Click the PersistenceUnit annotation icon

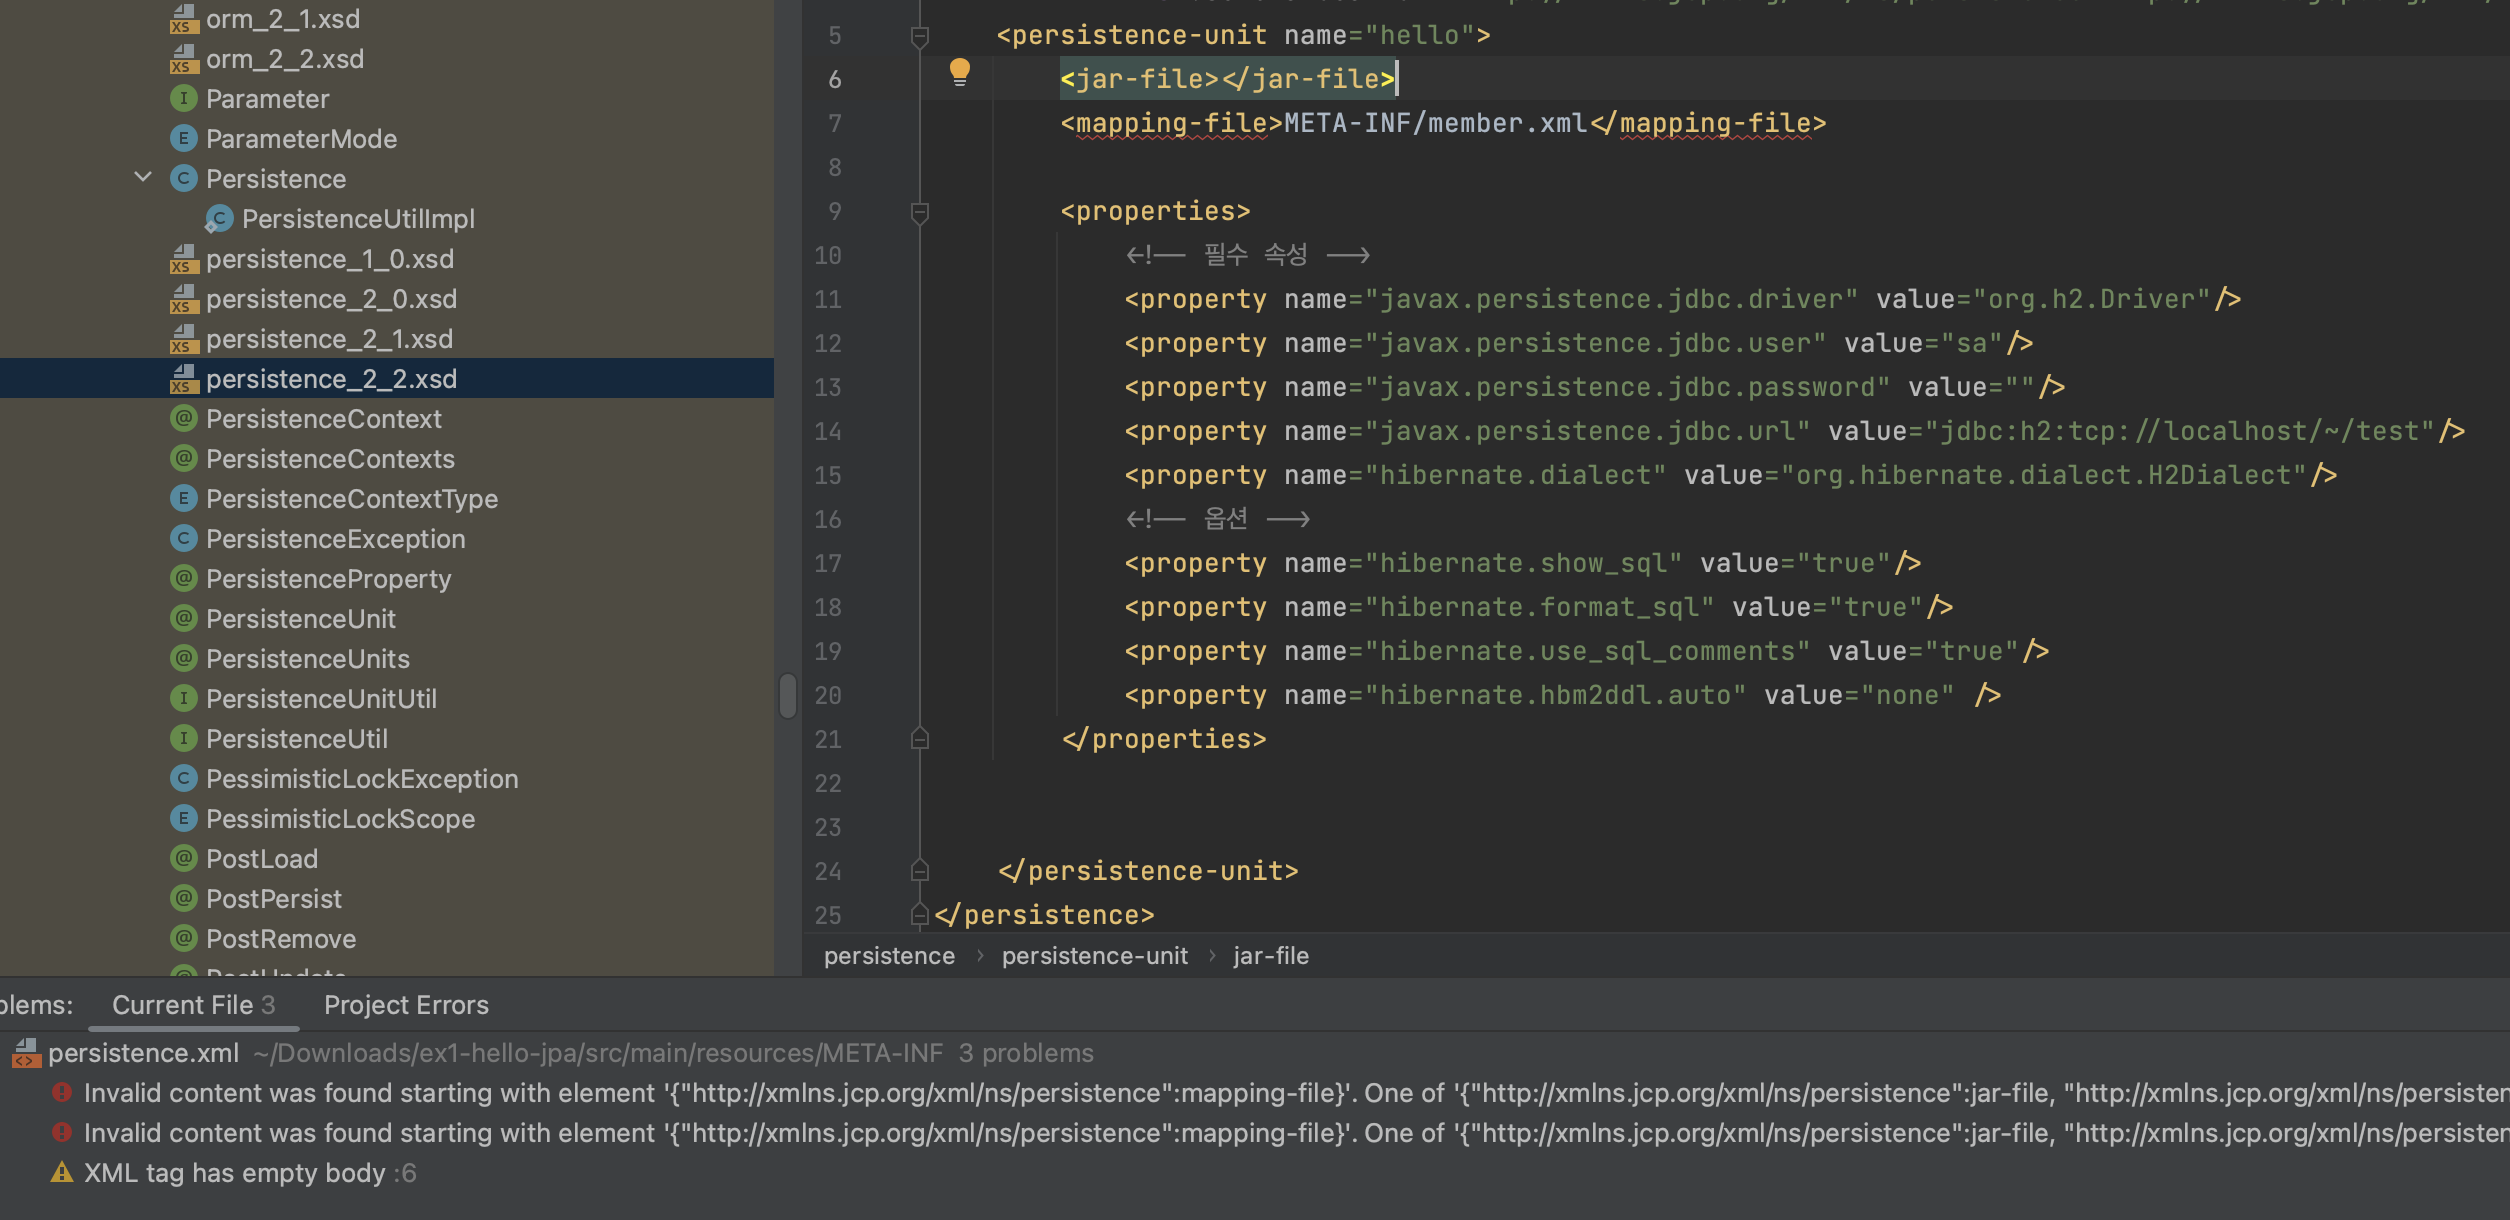point(183,618)
